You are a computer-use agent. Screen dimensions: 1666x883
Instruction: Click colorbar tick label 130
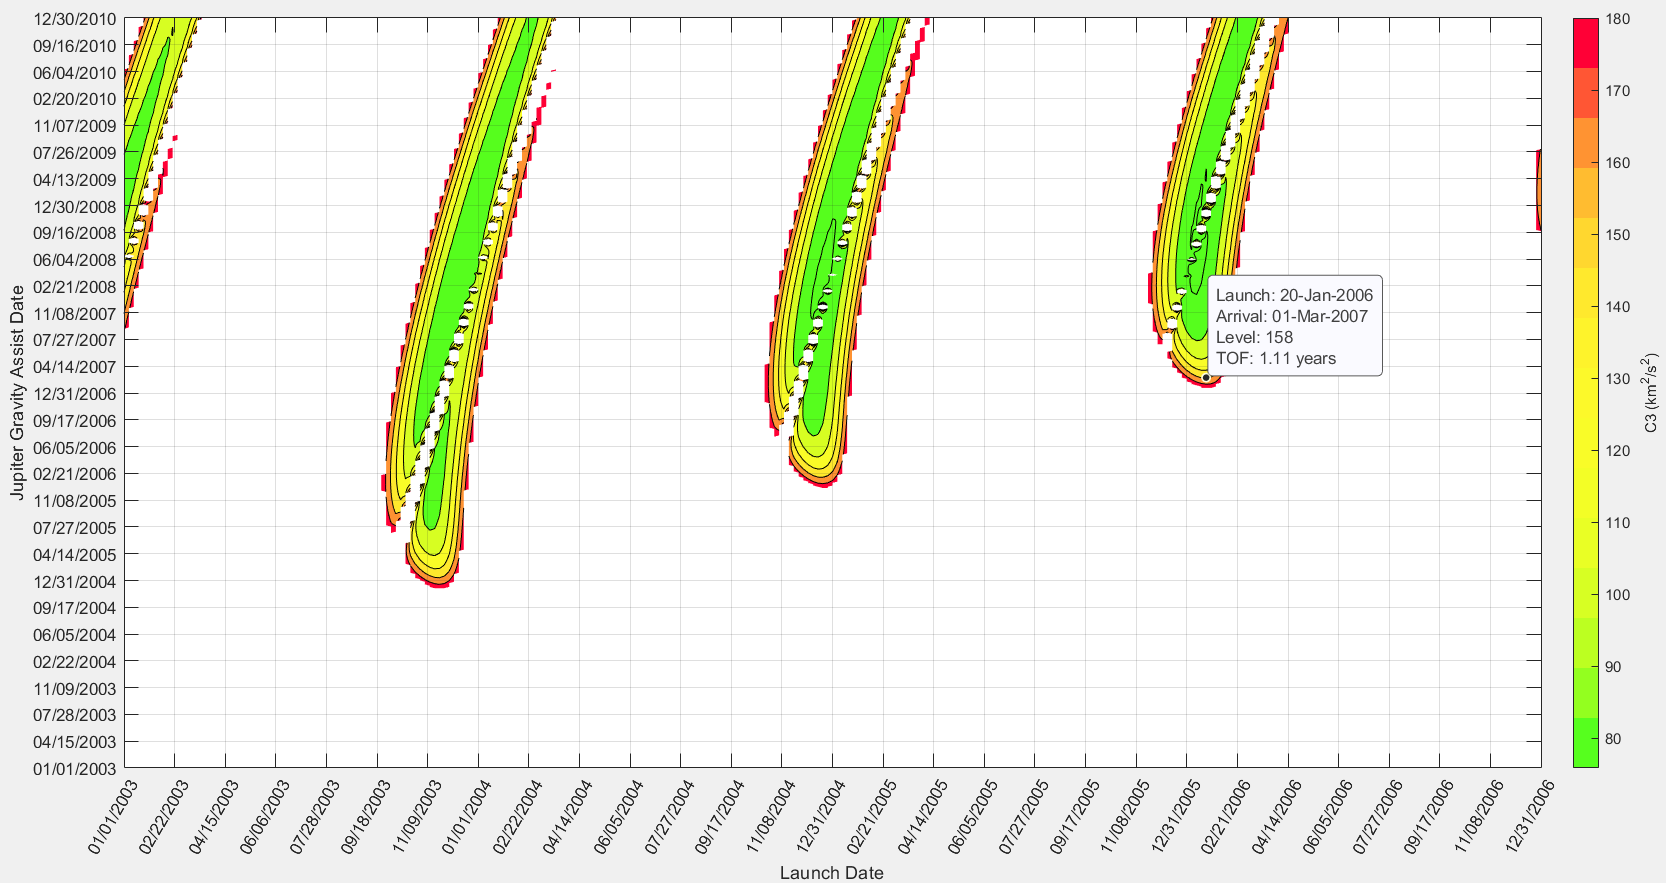(x=1617, y=379)
